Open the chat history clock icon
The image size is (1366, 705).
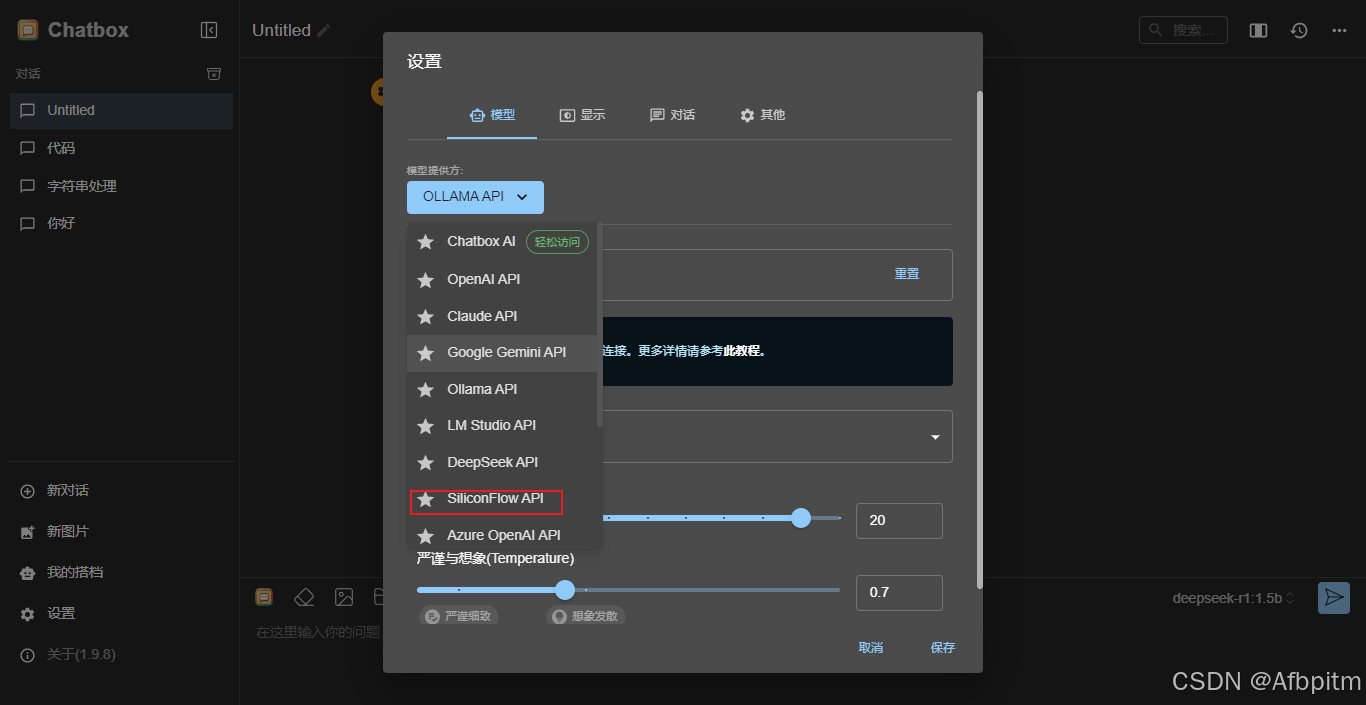tap(1299, 31)
